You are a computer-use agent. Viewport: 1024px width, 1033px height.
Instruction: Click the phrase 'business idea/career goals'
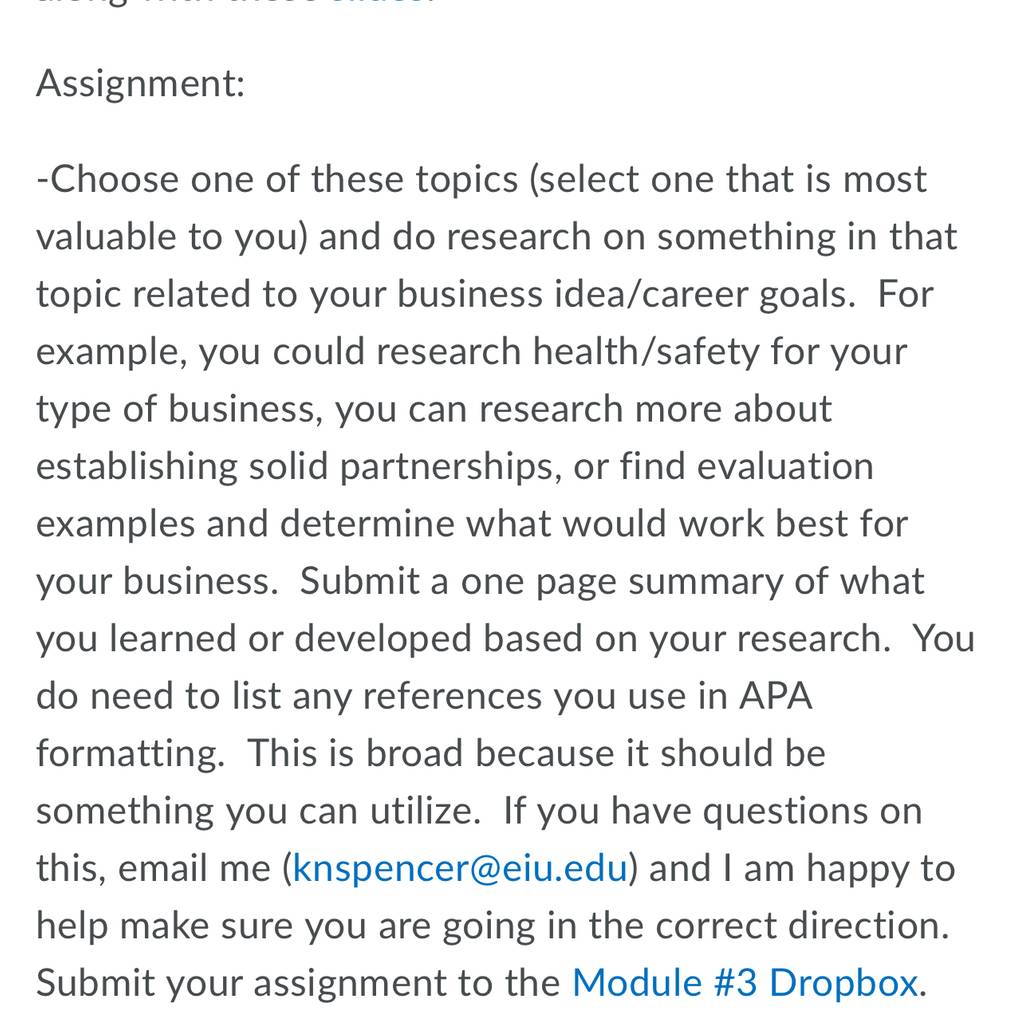tap(622, 294)
